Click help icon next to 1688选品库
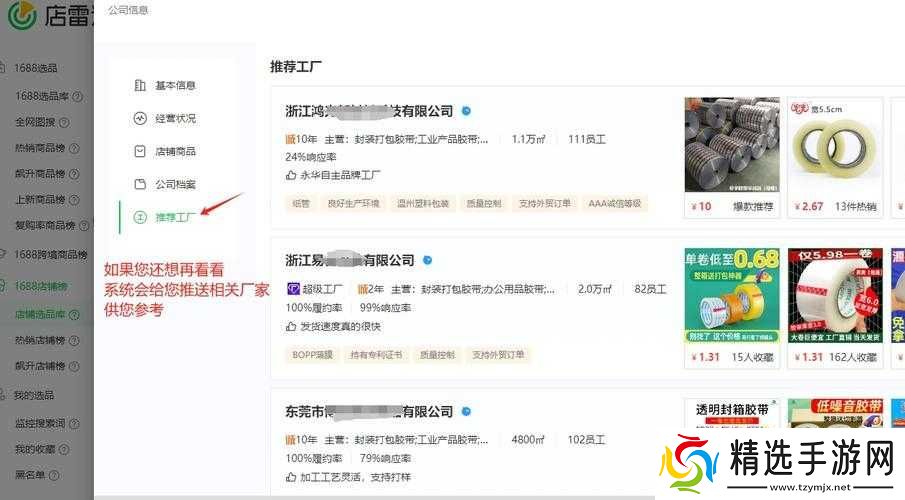This screenshot has height=500, width=905. pyautogui.click(x=77, y=95)
